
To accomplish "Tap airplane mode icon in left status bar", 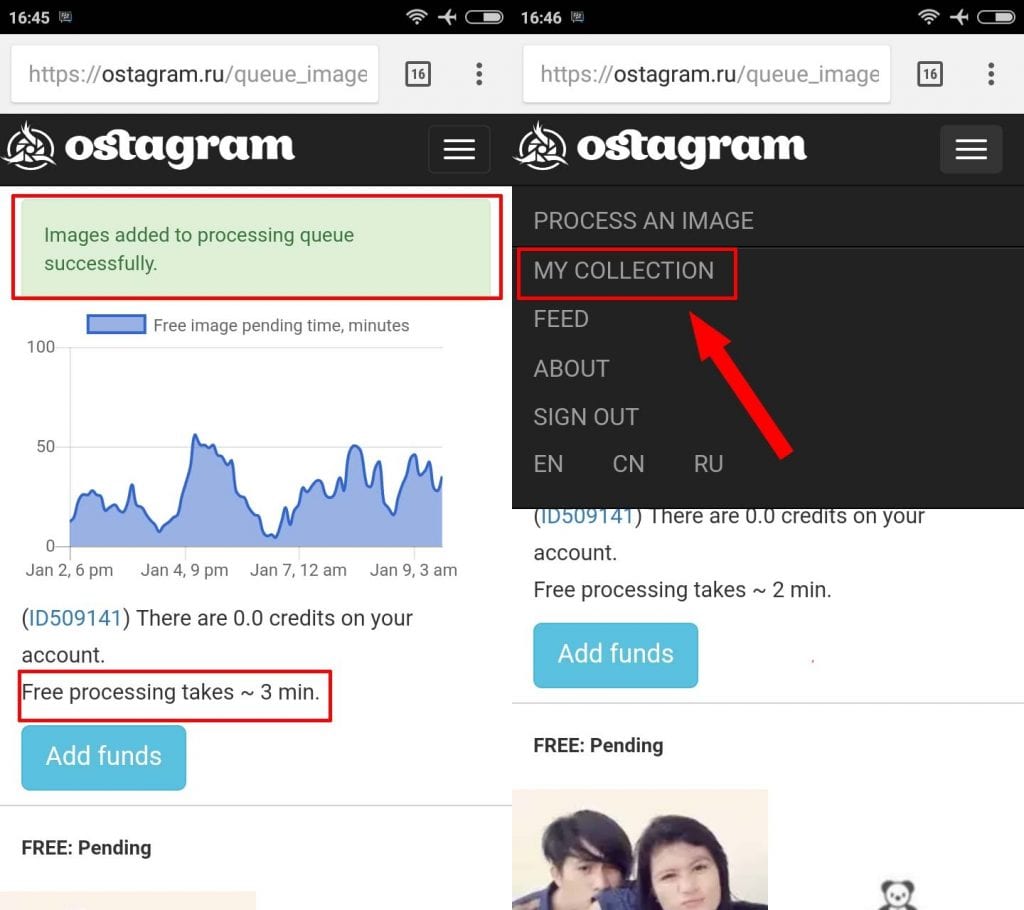I will (x=447, y=17).
